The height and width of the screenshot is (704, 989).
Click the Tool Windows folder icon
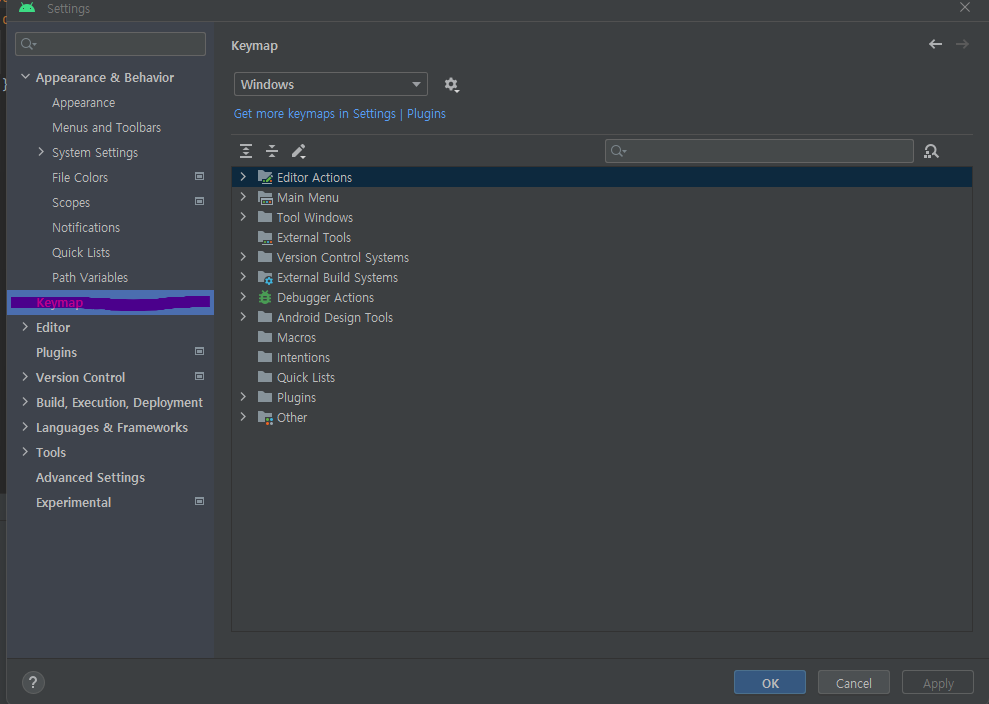[266, 217]
